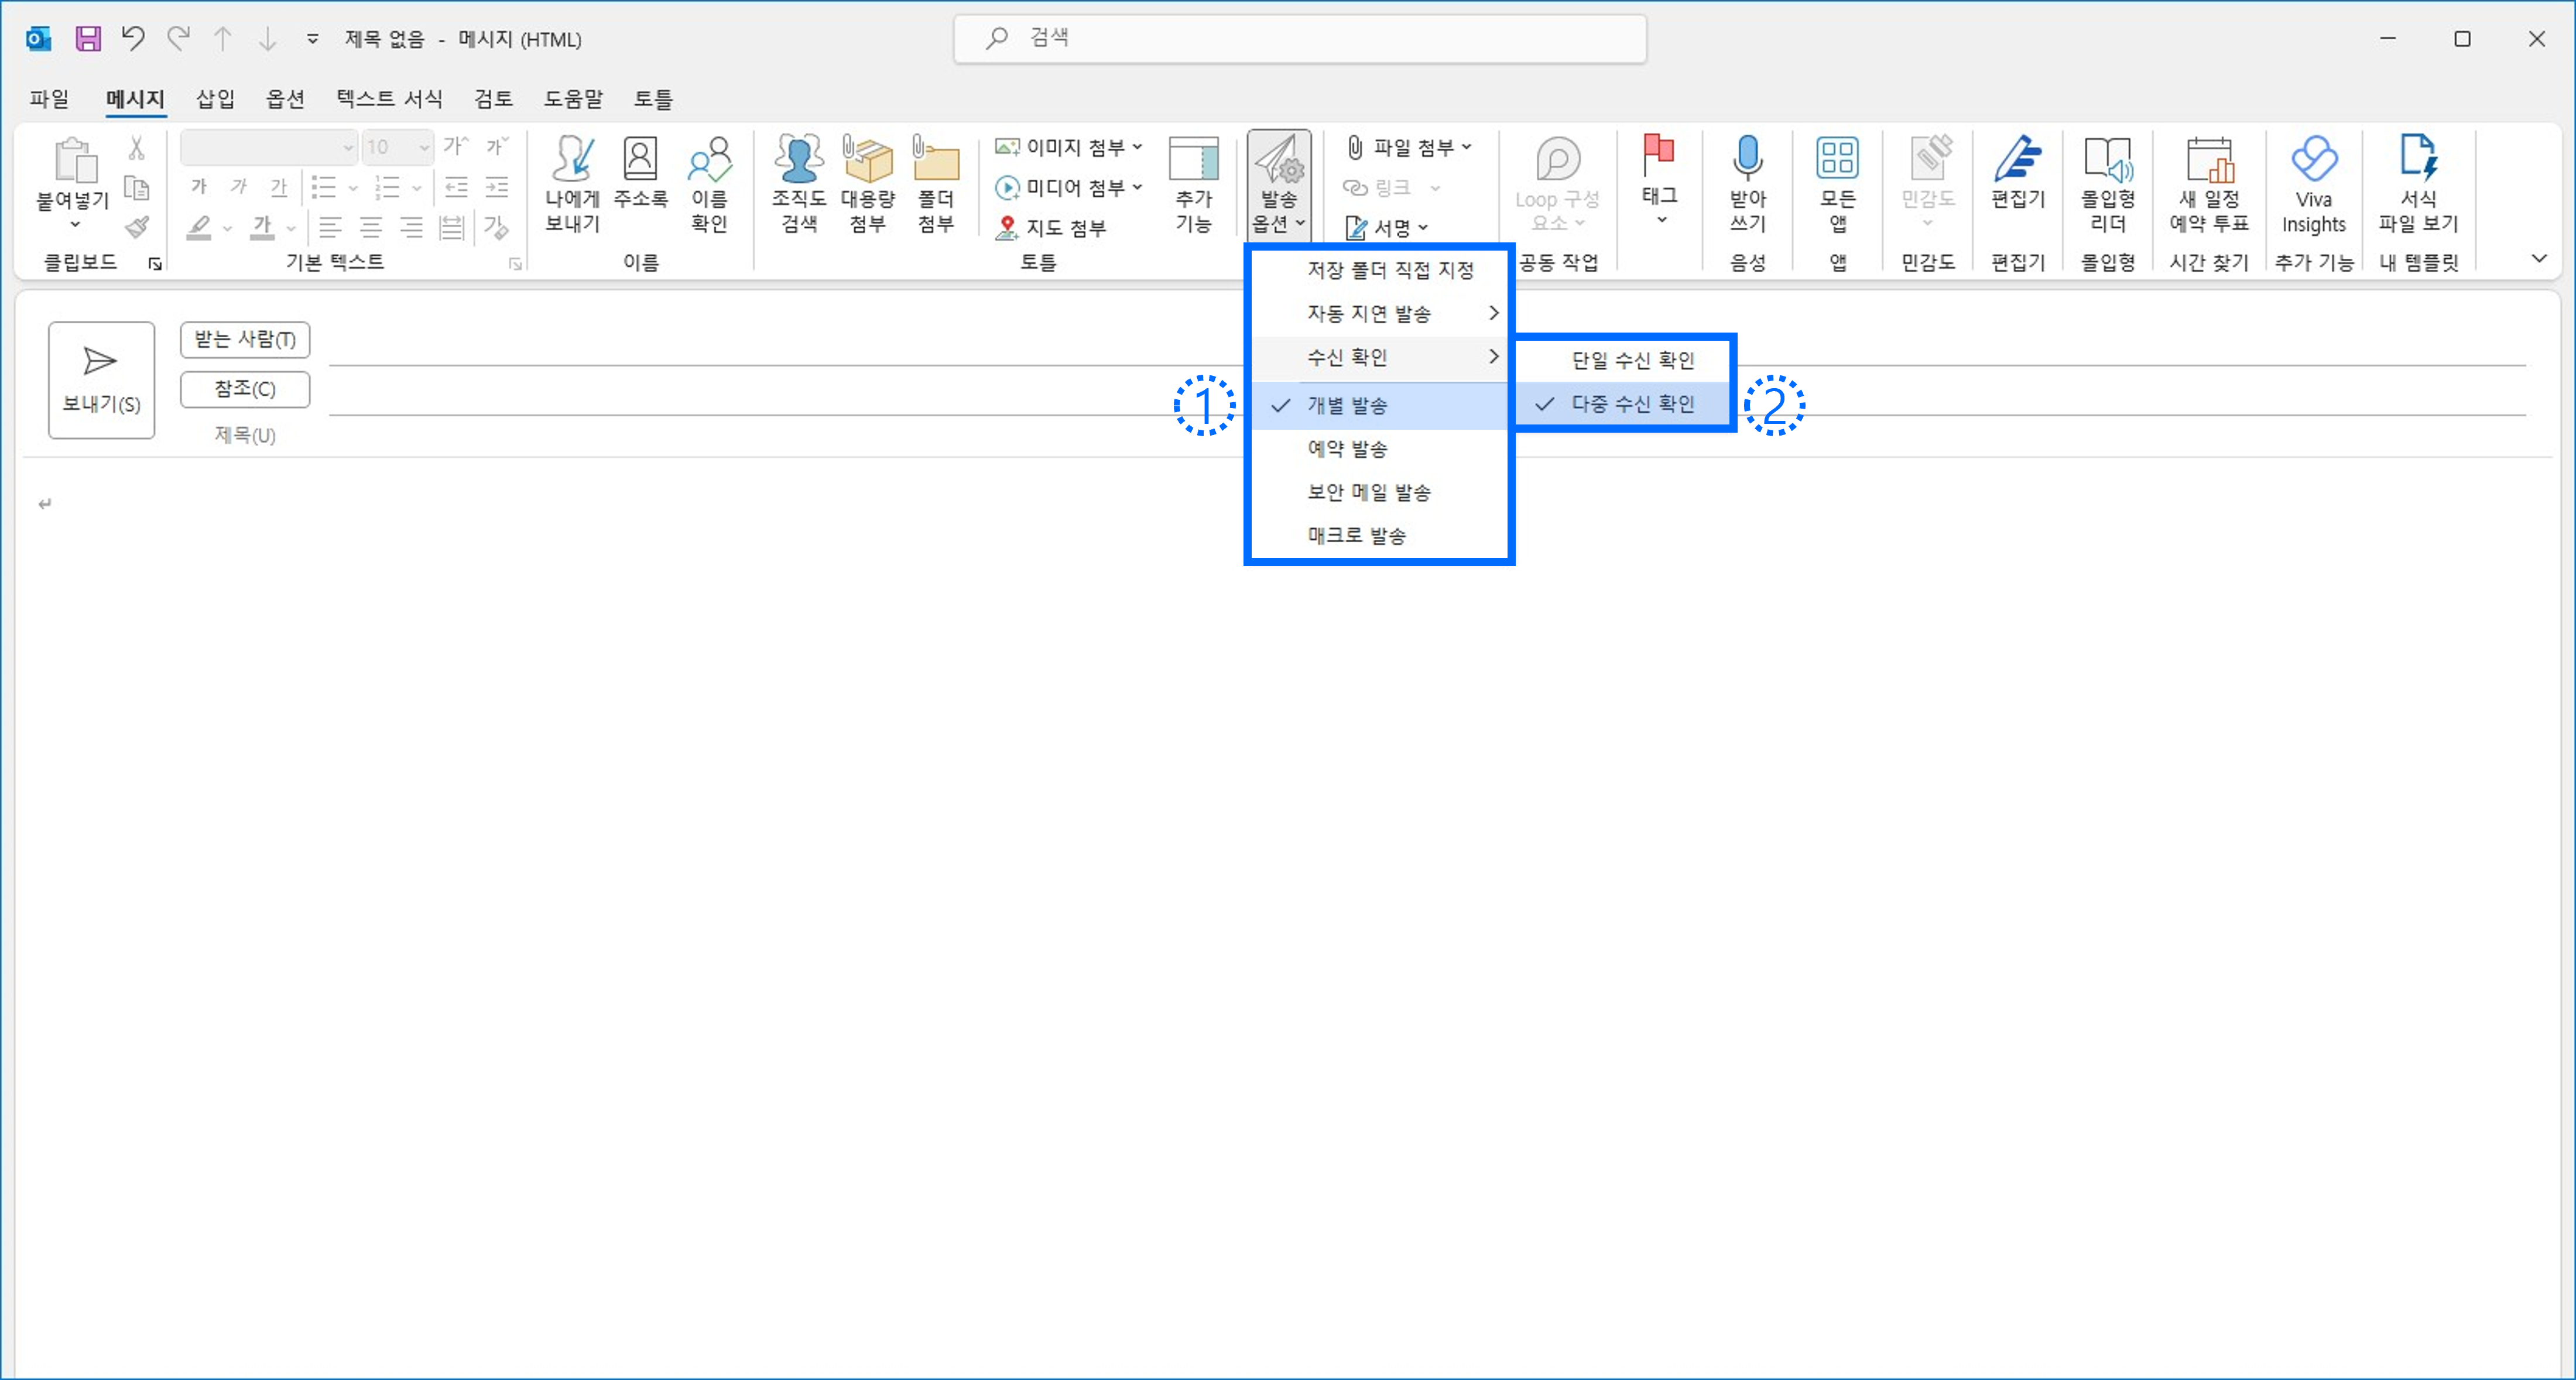The height and width of the screenshot is (1380, 2576).
Task: Click 받는 사람 recipient button
Action: pyautogui.click(x=245, y=340)
